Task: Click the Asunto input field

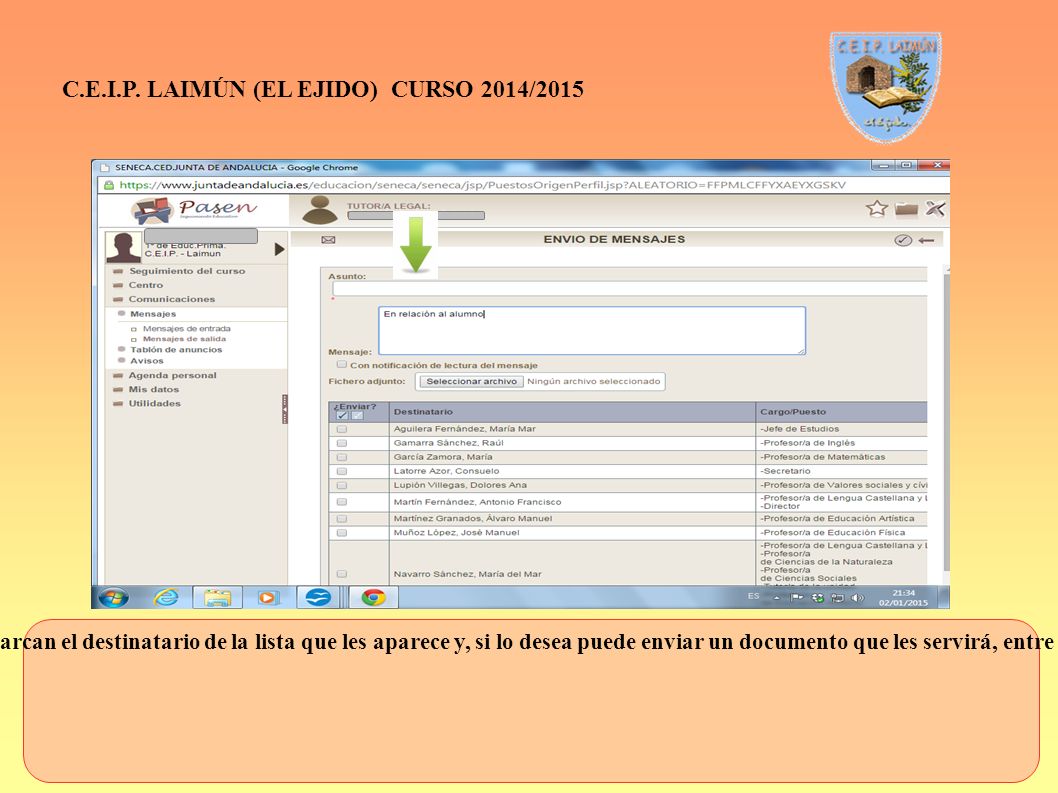Action: point(630,289)
